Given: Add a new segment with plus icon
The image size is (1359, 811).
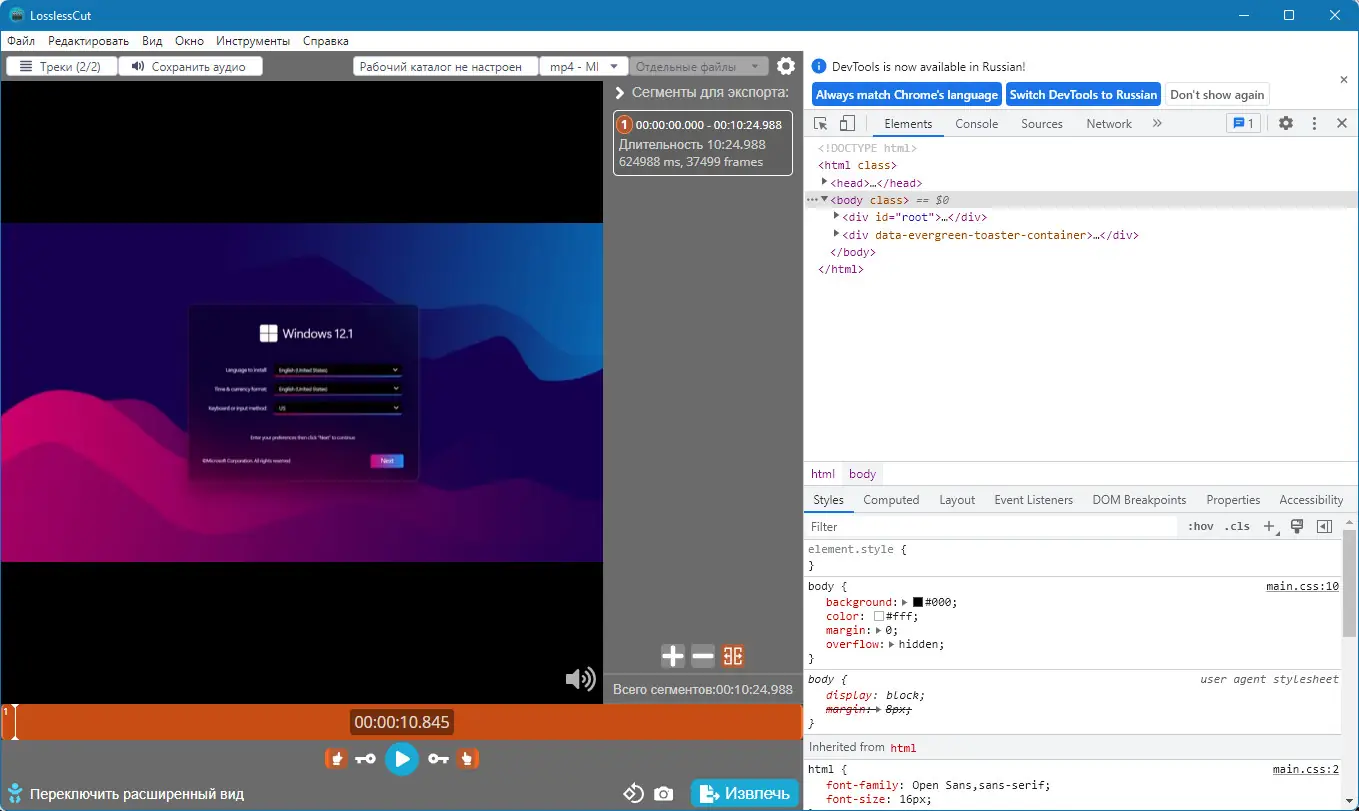Looking at the screenshot, I should click(x=673, y=656).
